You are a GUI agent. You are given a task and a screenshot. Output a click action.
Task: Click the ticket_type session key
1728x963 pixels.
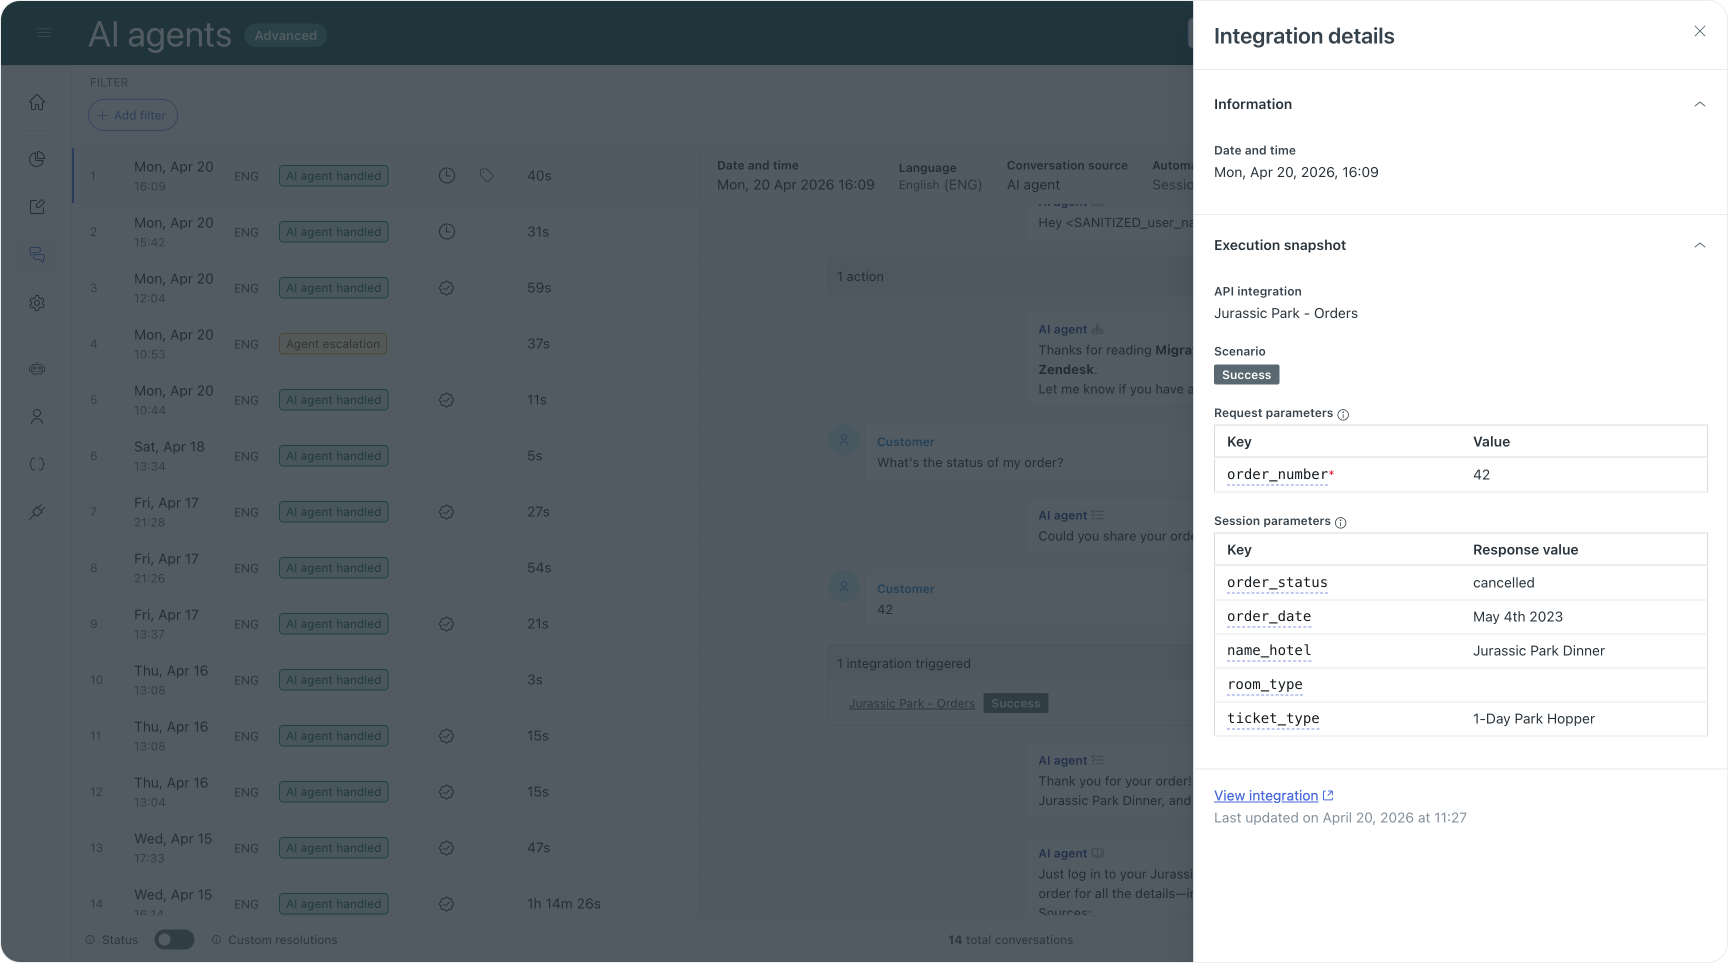coord(1273,719)
